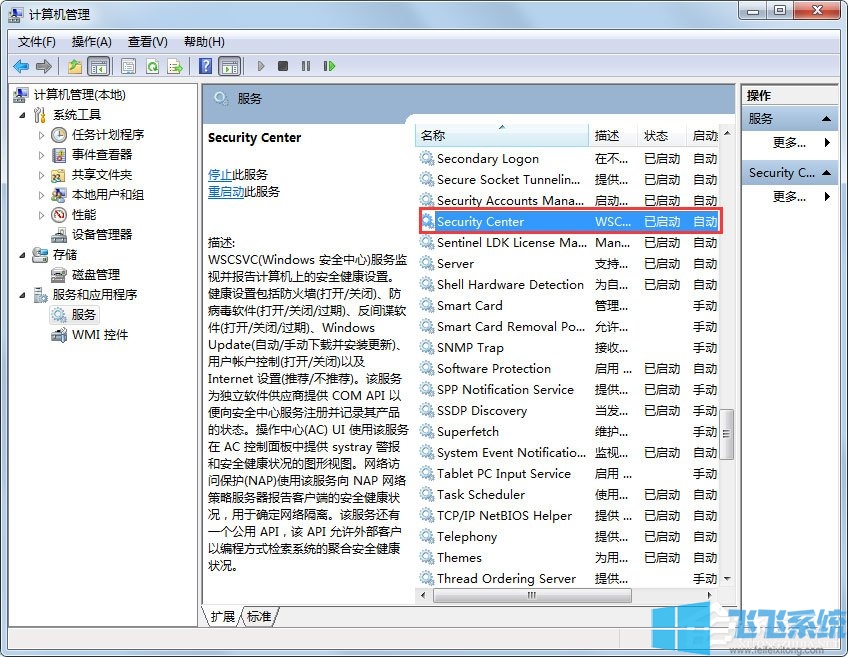Click the back navigation arrow
This screenshot has height=657, width=848.
pyautogui.click(x=21, y=66)
